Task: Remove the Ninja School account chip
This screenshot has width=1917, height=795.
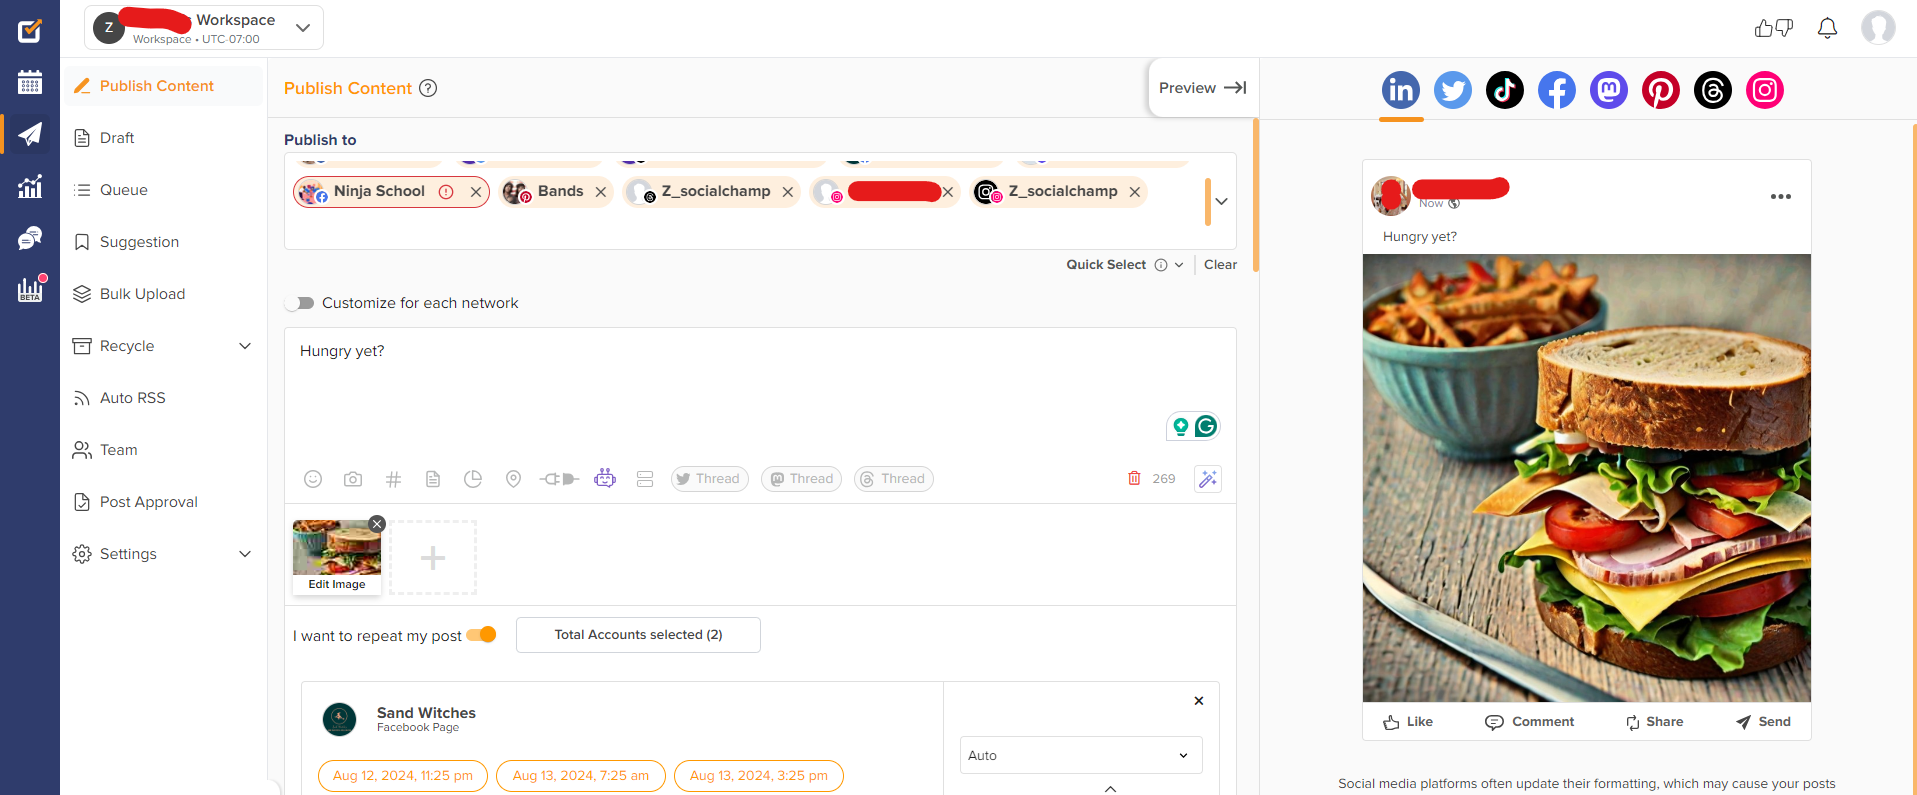Action: click(x=476, y=192)
